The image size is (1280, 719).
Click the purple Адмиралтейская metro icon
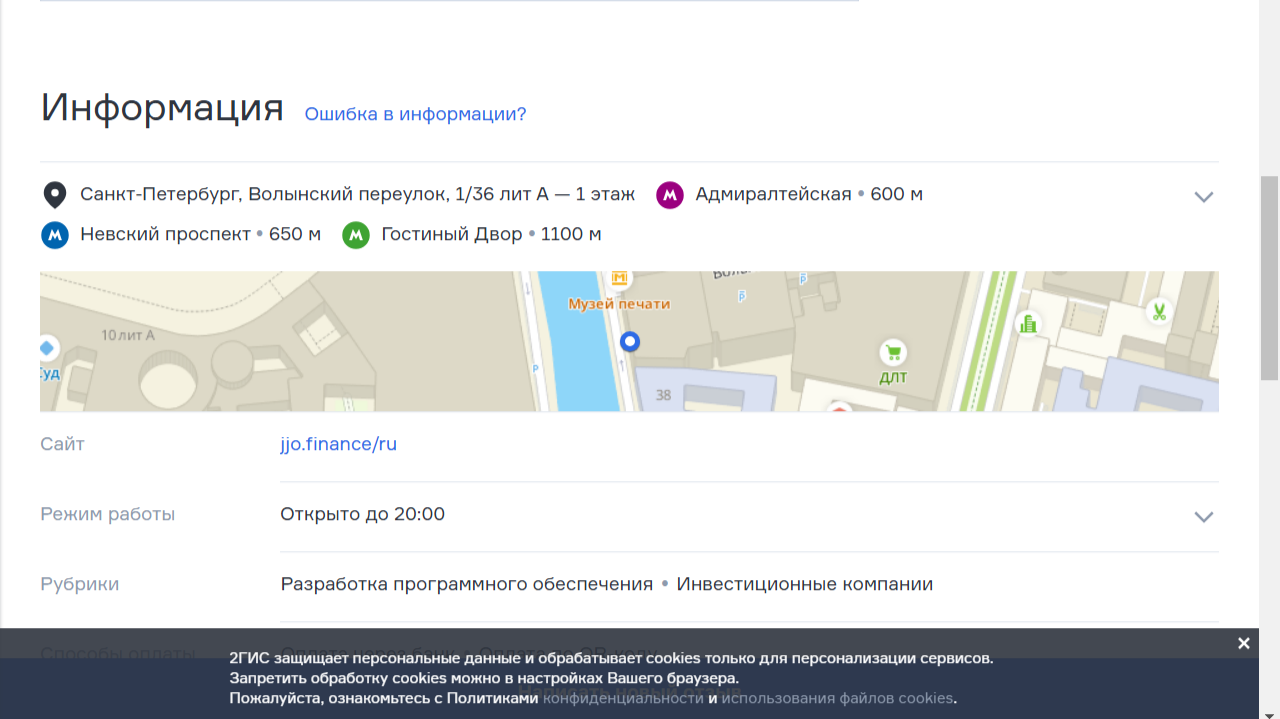(x=670, y=195)
